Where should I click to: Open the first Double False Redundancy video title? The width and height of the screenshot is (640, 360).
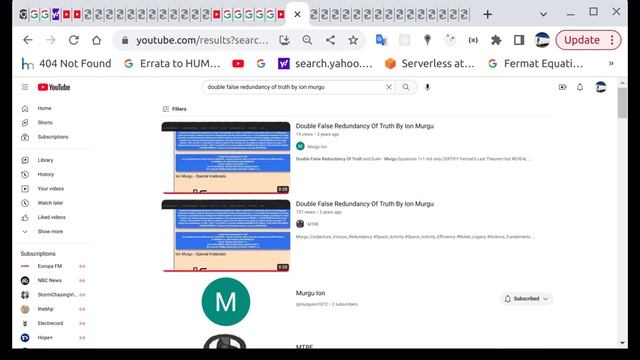pos(364,126)
